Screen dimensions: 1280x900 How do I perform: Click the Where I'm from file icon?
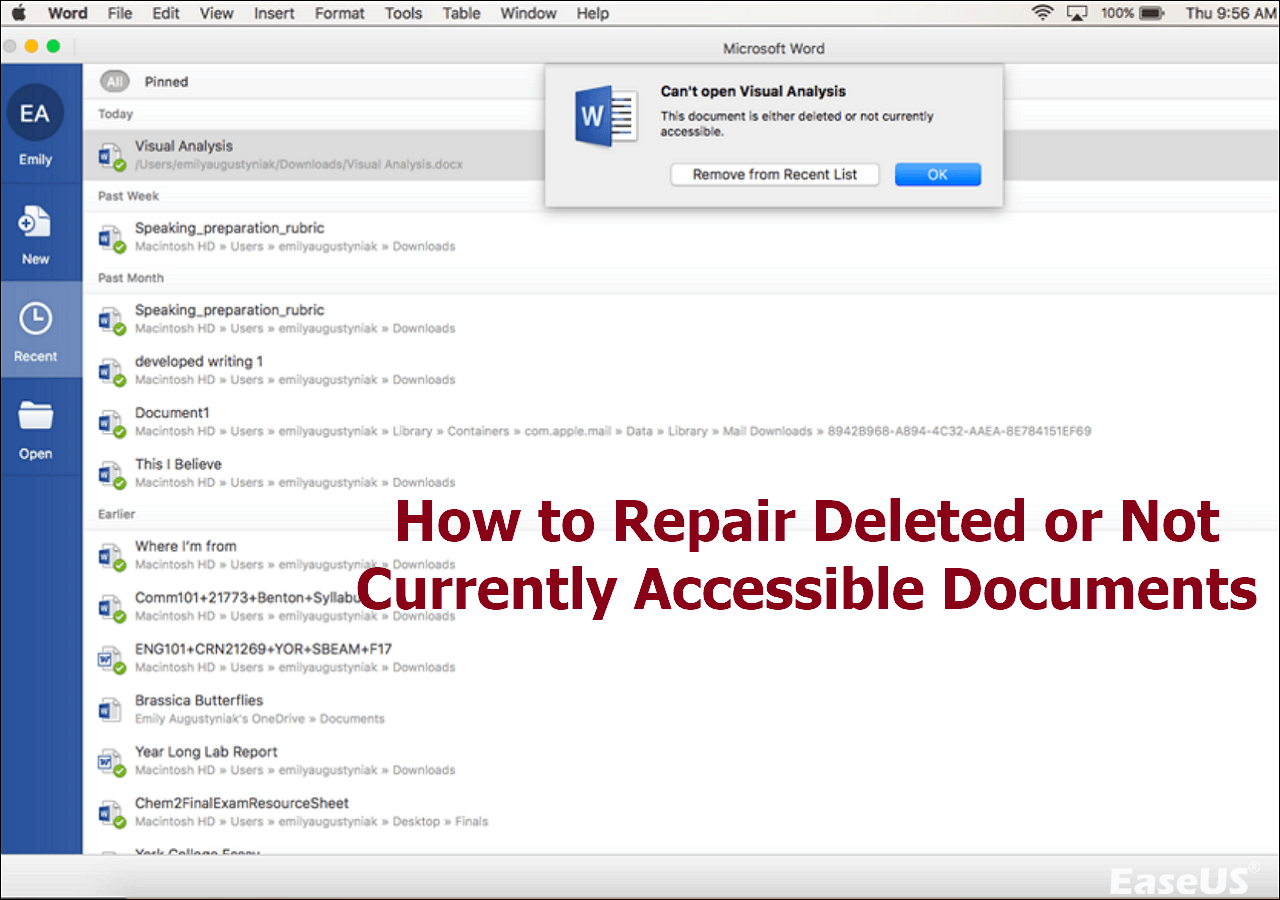click(x=110, y=555)
